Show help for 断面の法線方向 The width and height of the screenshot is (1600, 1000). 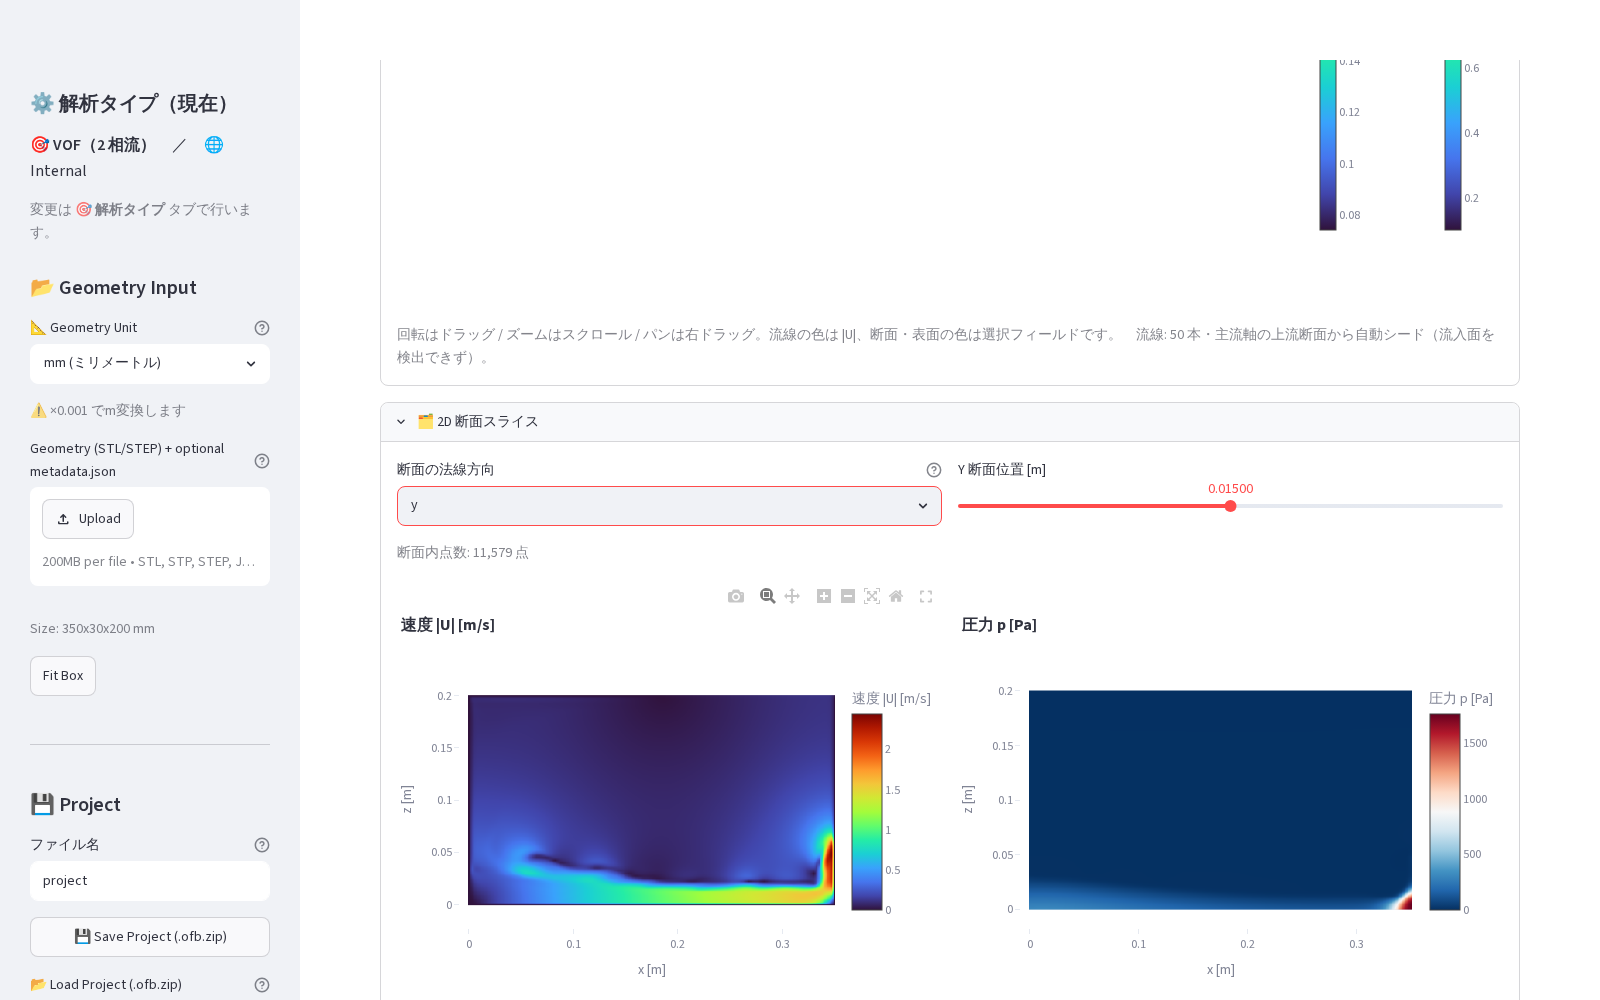934,470
